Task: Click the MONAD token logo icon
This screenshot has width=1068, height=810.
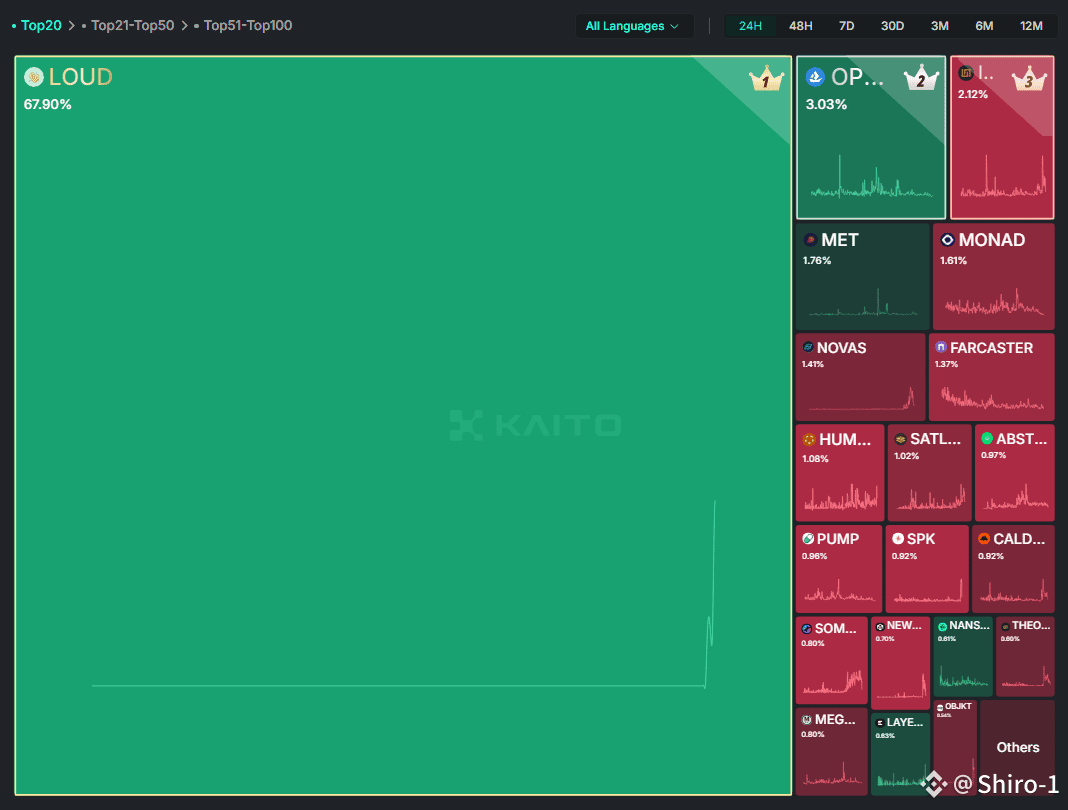Action: click(x=947, y=240)
